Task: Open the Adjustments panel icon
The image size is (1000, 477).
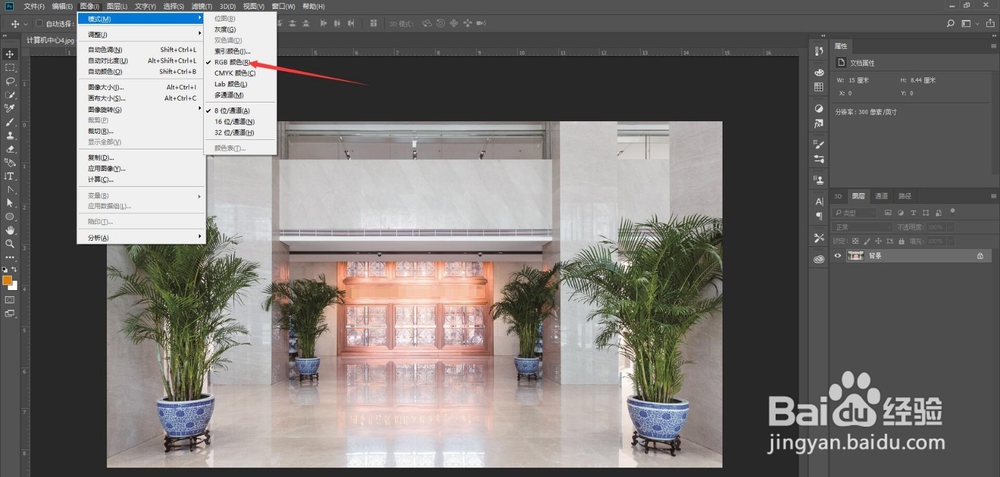Action: click(819, 108)
